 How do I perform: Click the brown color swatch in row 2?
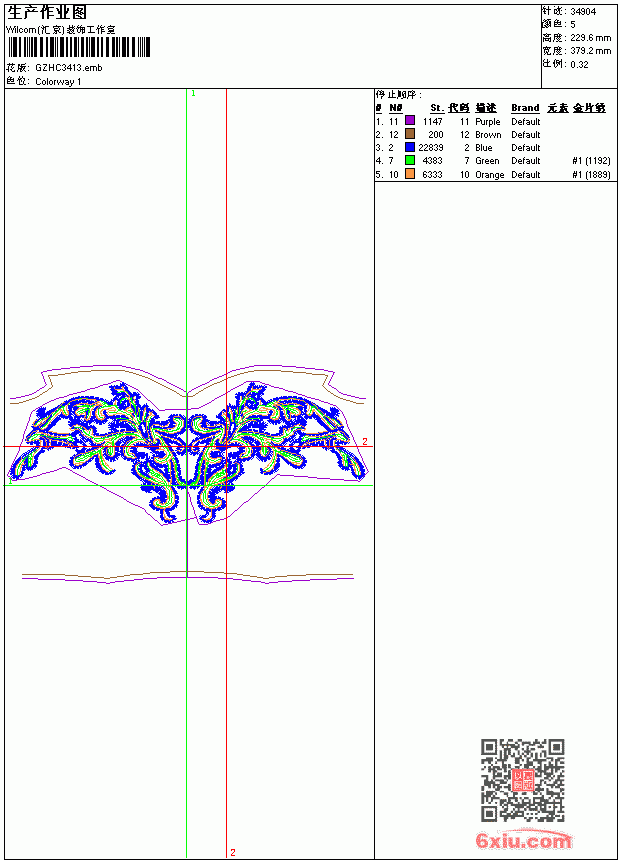(x=409, y=134)
